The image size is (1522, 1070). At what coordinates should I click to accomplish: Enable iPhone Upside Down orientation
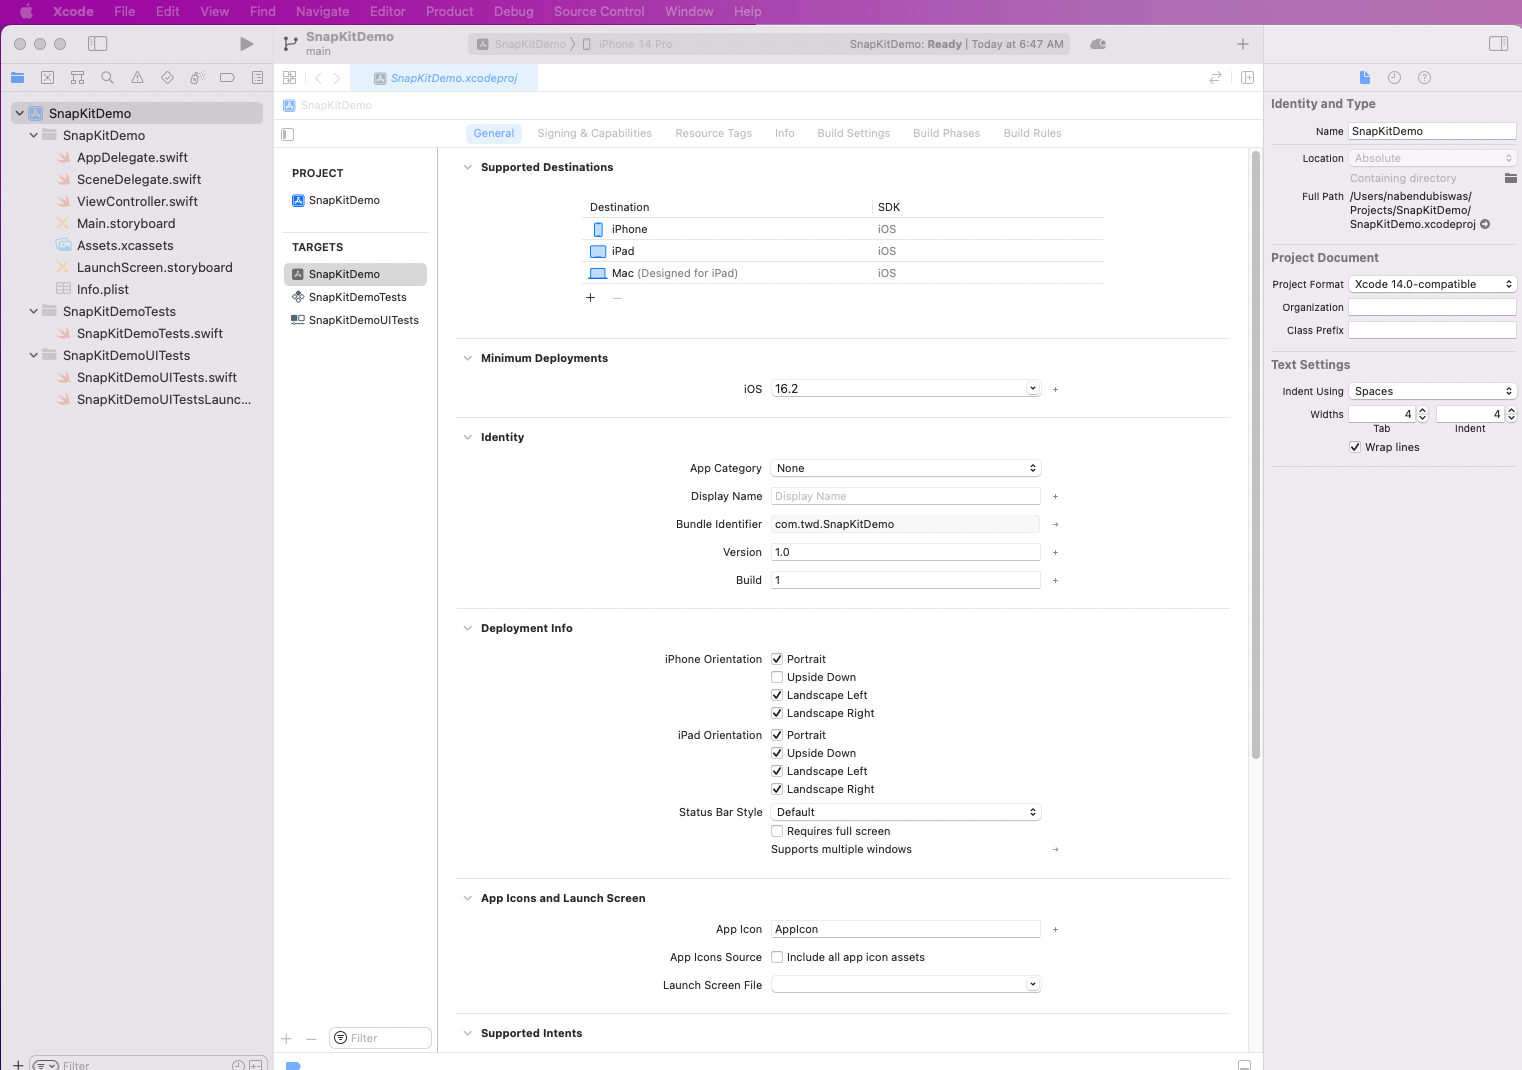(777, 677)
